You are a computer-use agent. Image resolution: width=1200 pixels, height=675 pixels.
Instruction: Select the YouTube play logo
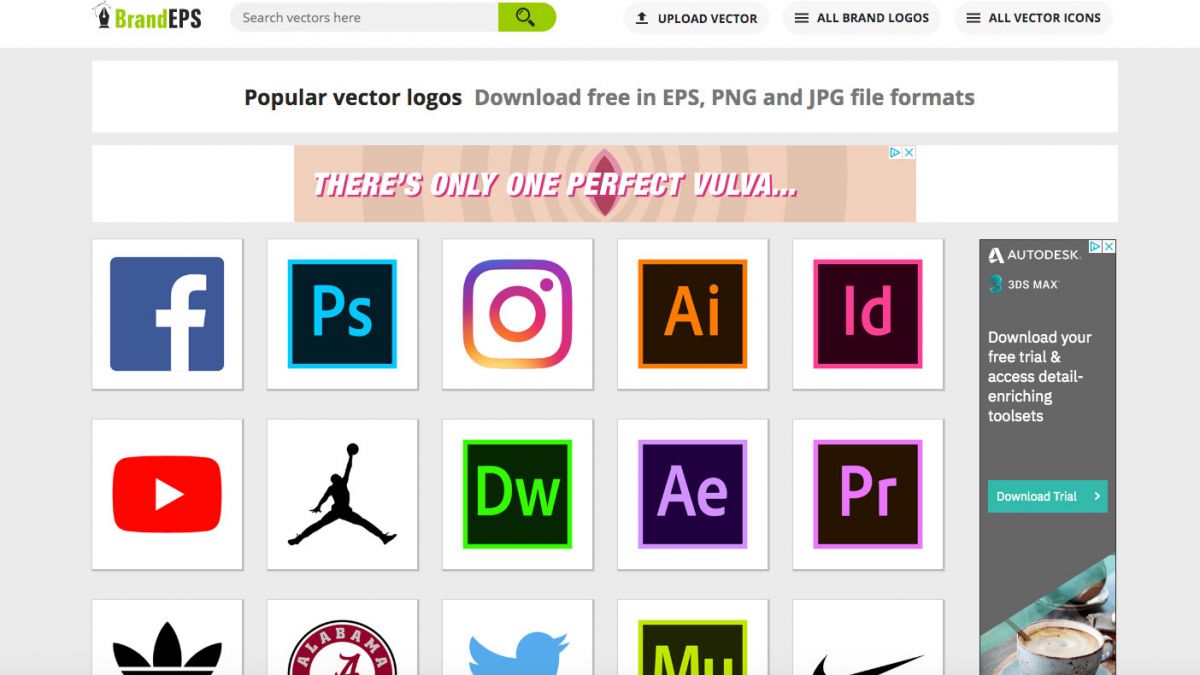pyautogui.click(x=166, y=492)
